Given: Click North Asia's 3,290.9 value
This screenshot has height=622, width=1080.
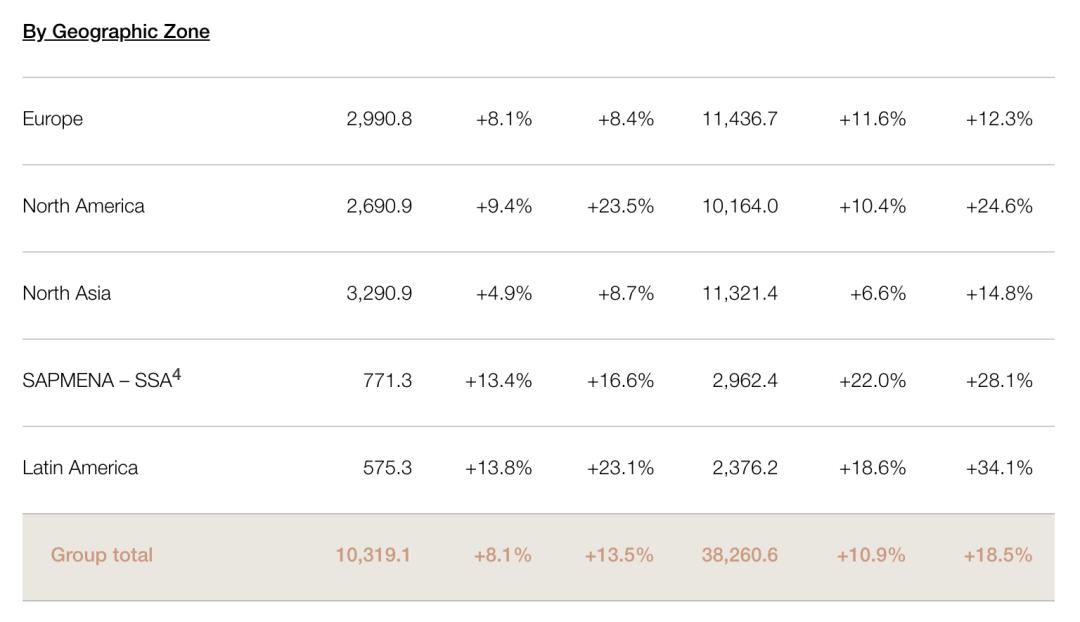Looking at the screenshot, I should point(379,293).
